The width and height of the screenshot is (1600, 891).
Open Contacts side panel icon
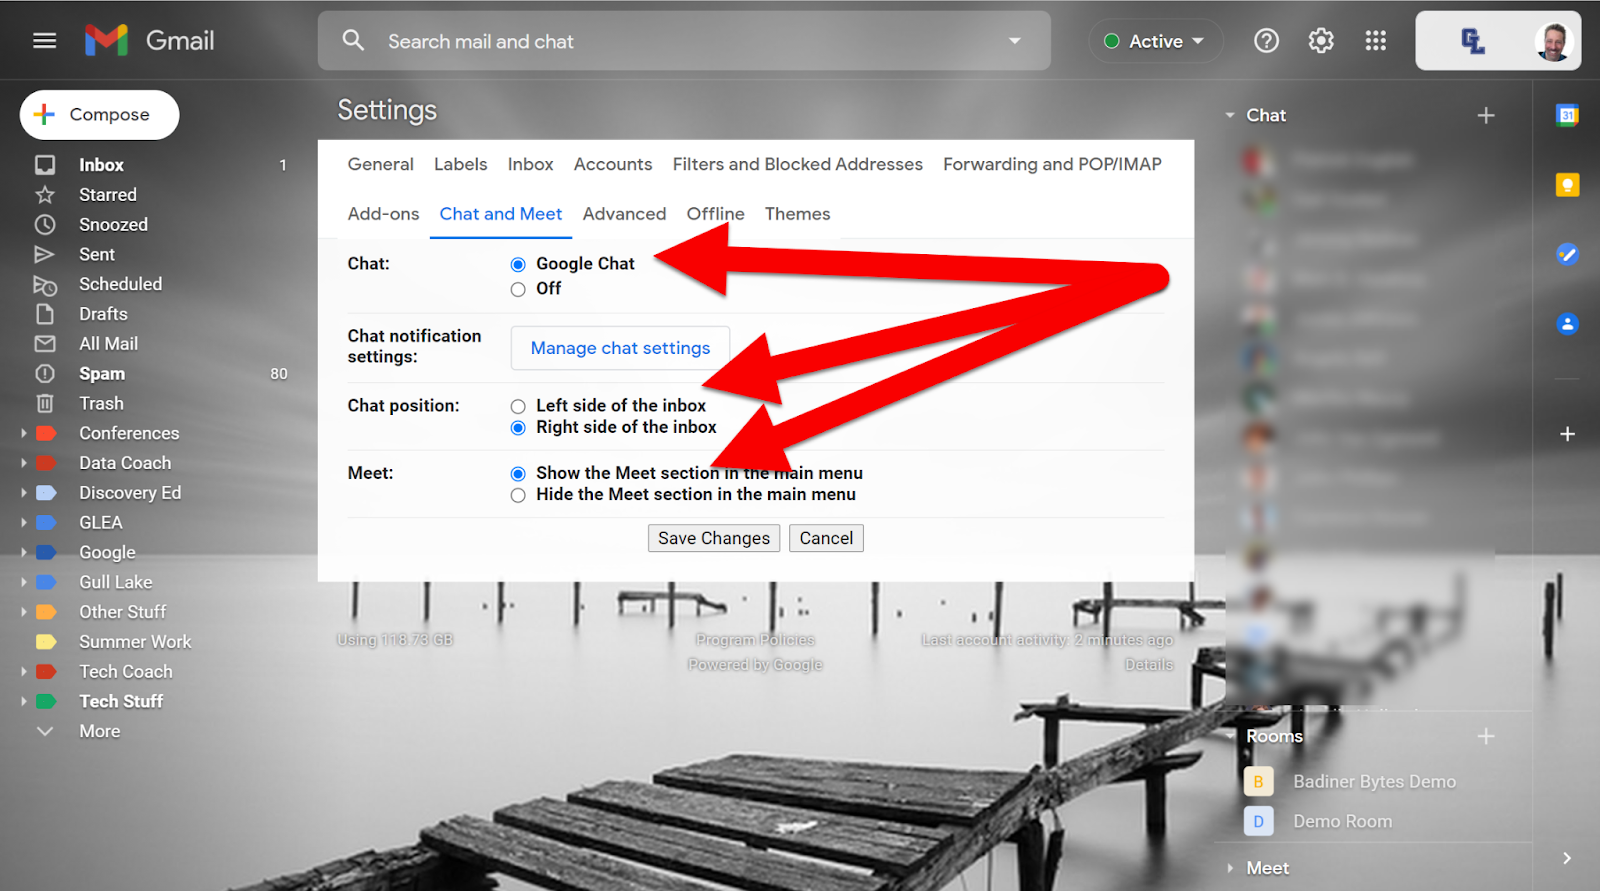tap(1567, 324)
